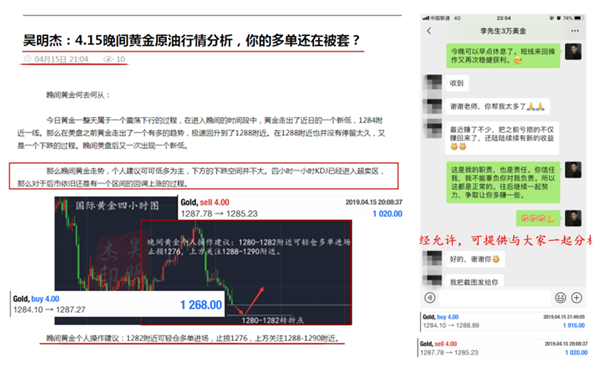Tap the white bubble reading 收到
This screenshot has height=368, width=600.
[x=457, y=83]
